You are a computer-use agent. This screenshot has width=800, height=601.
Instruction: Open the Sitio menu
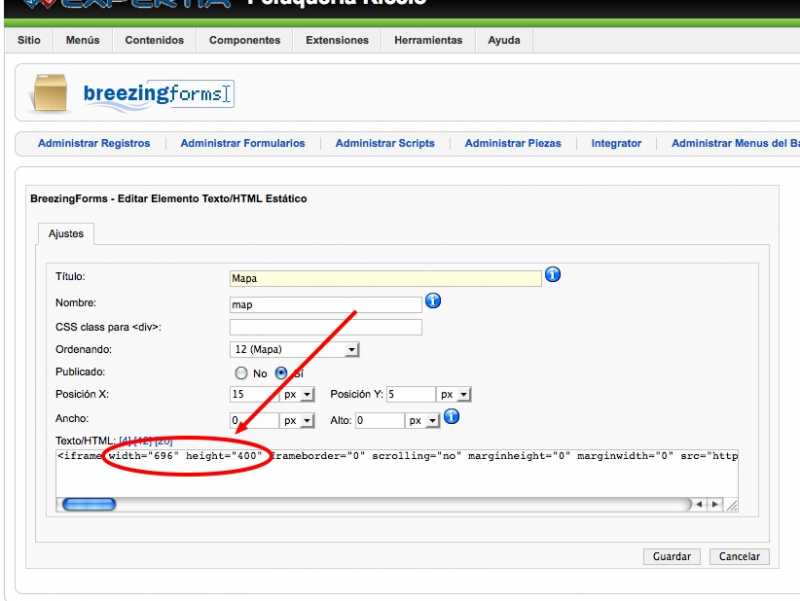[29, 40]
